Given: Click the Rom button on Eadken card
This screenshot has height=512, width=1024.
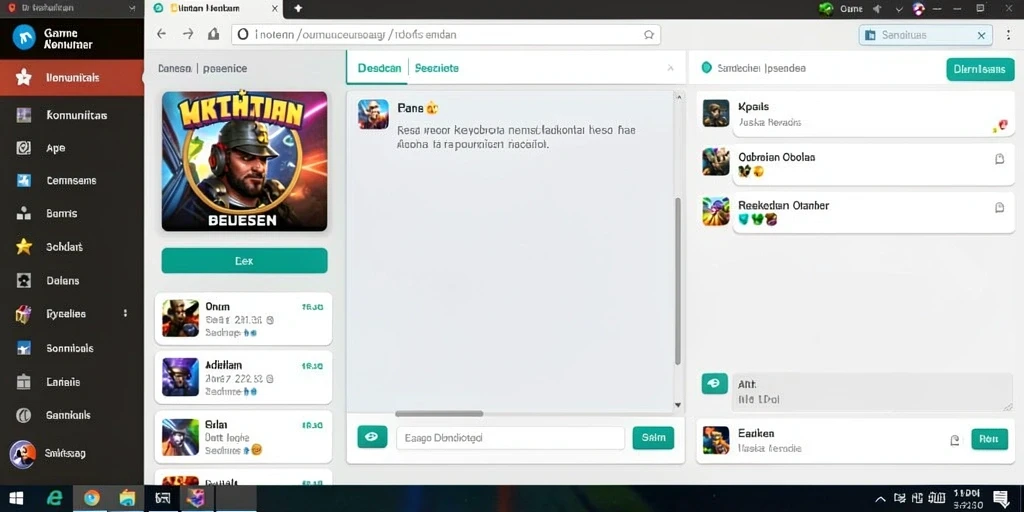Looking at the screenshot, I should point(989,440).
